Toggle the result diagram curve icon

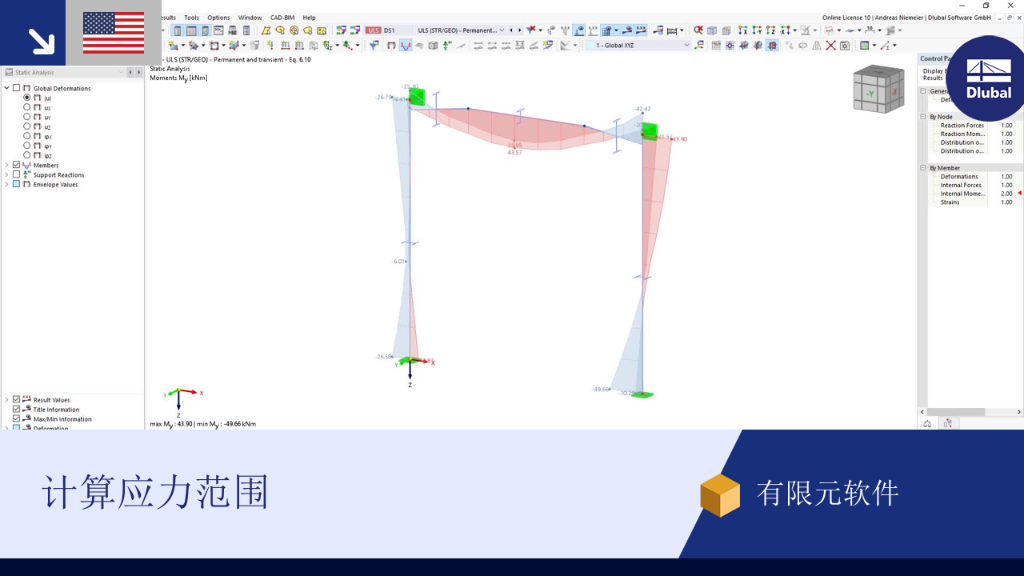point(406,45)
